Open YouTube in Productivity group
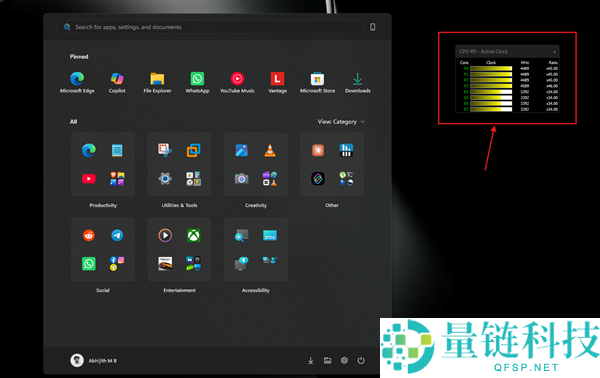The width and height of the screenshot is (600, 378). click(89, 179)
